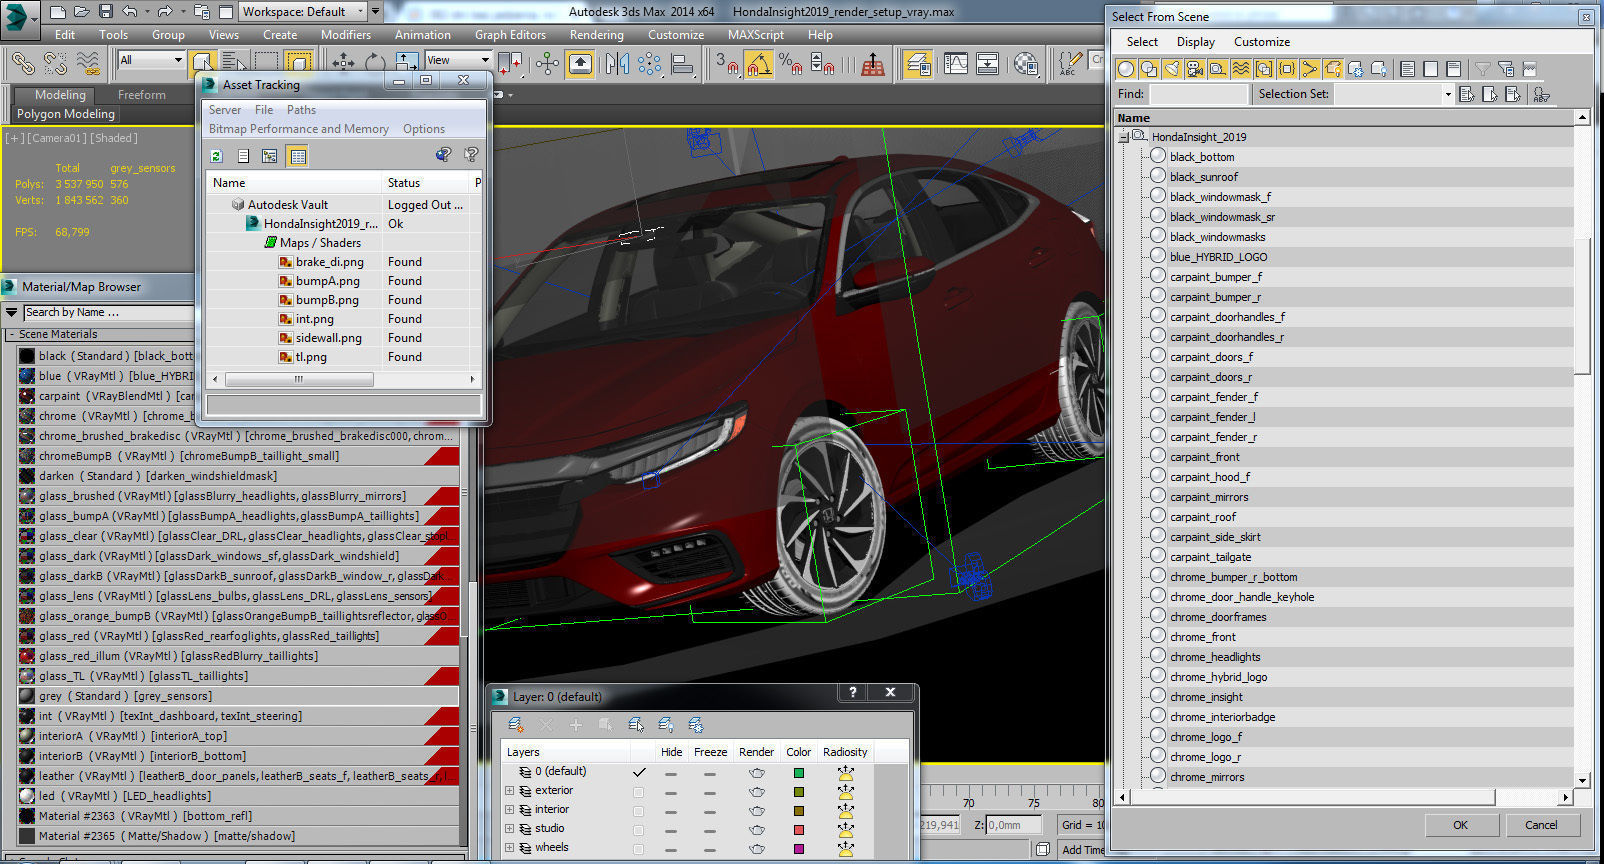
Task: Toggle Render teapot for studio layer
Action: (x=757, y=830)
